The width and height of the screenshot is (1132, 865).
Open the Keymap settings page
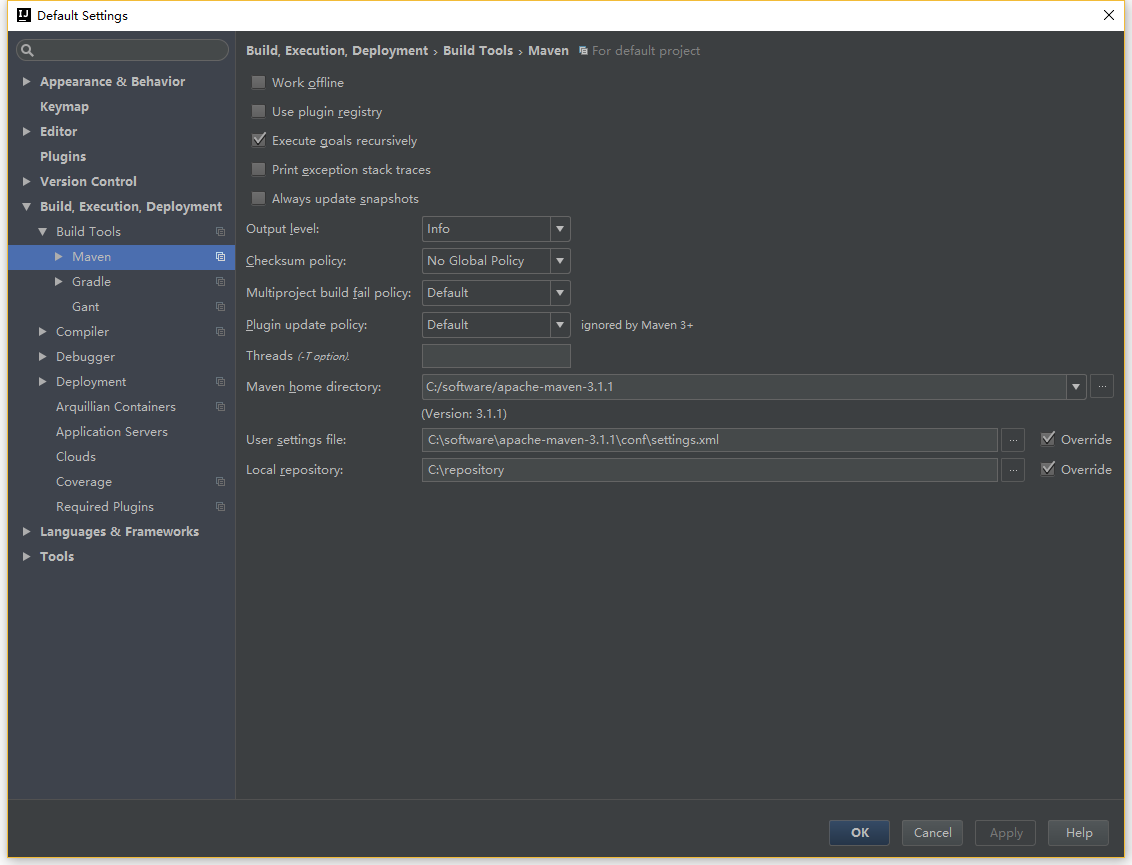pyautogui.click(x=64, y=107)
